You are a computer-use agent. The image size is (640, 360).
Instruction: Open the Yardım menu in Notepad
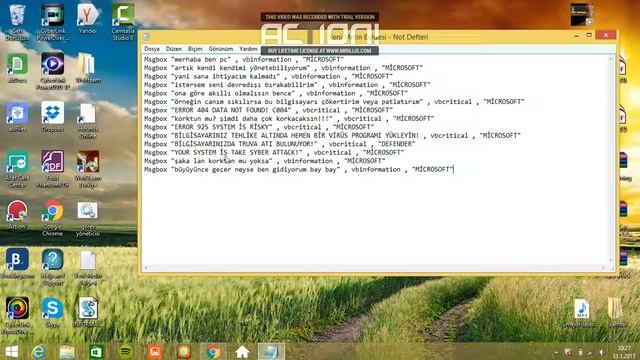(248, 49)
